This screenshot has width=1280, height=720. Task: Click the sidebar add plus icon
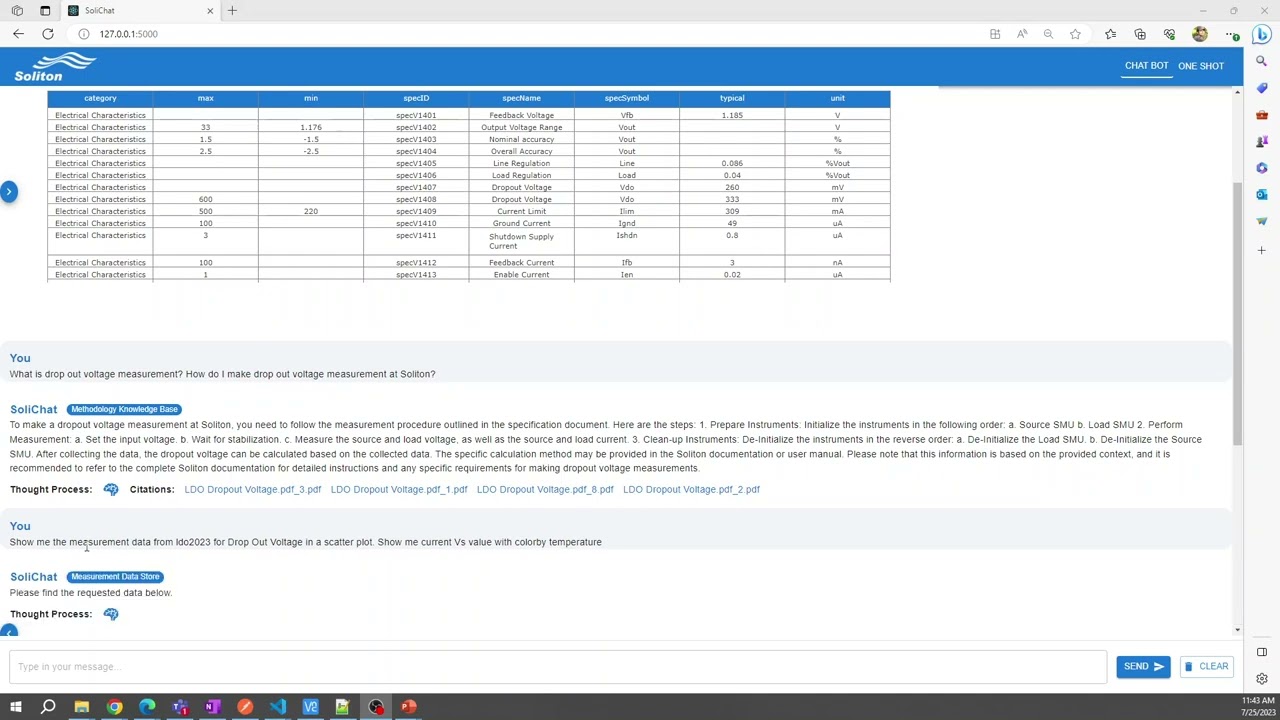tap(1262, 250)
